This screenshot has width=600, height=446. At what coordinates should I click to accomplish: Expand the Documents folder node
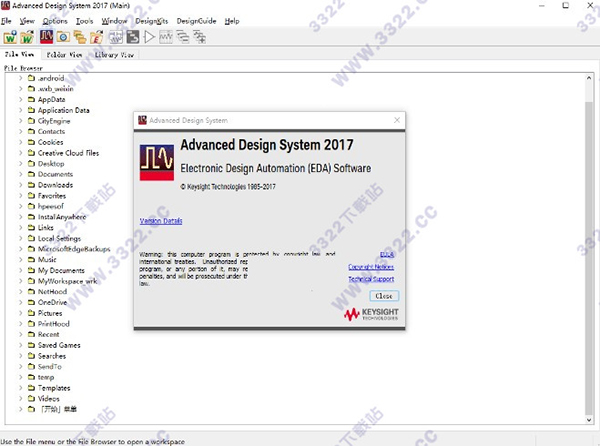pos(21,174)
